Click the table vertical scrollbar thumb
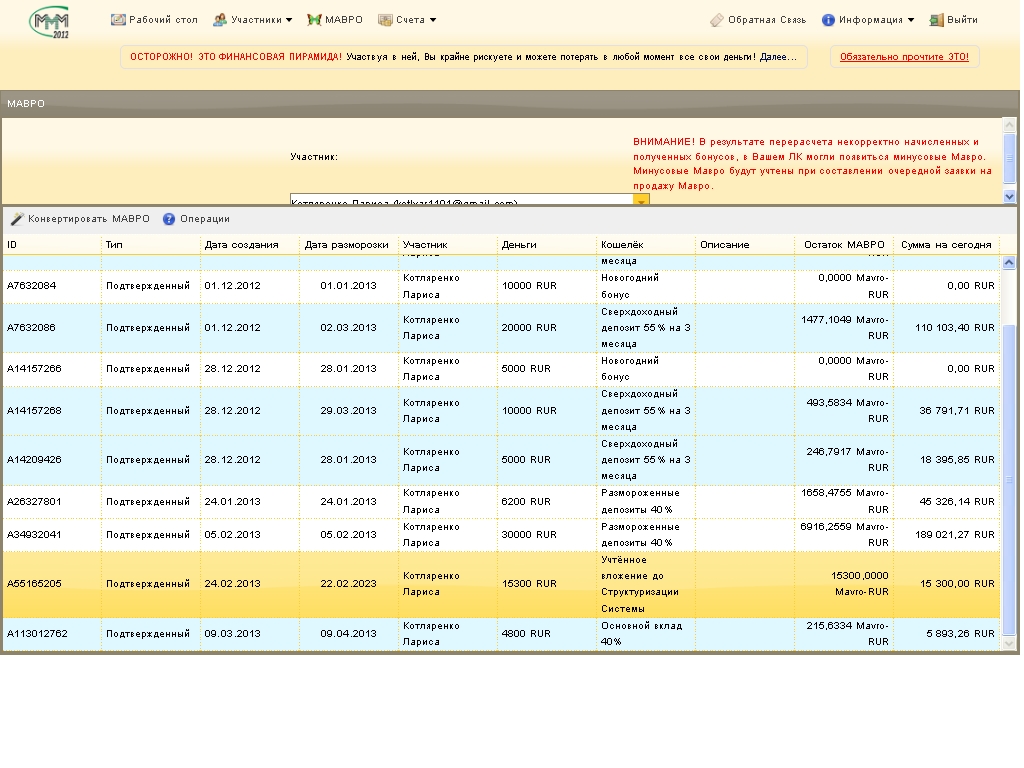The height and width of the screenshot is (768, 1024). point(1009,479)
